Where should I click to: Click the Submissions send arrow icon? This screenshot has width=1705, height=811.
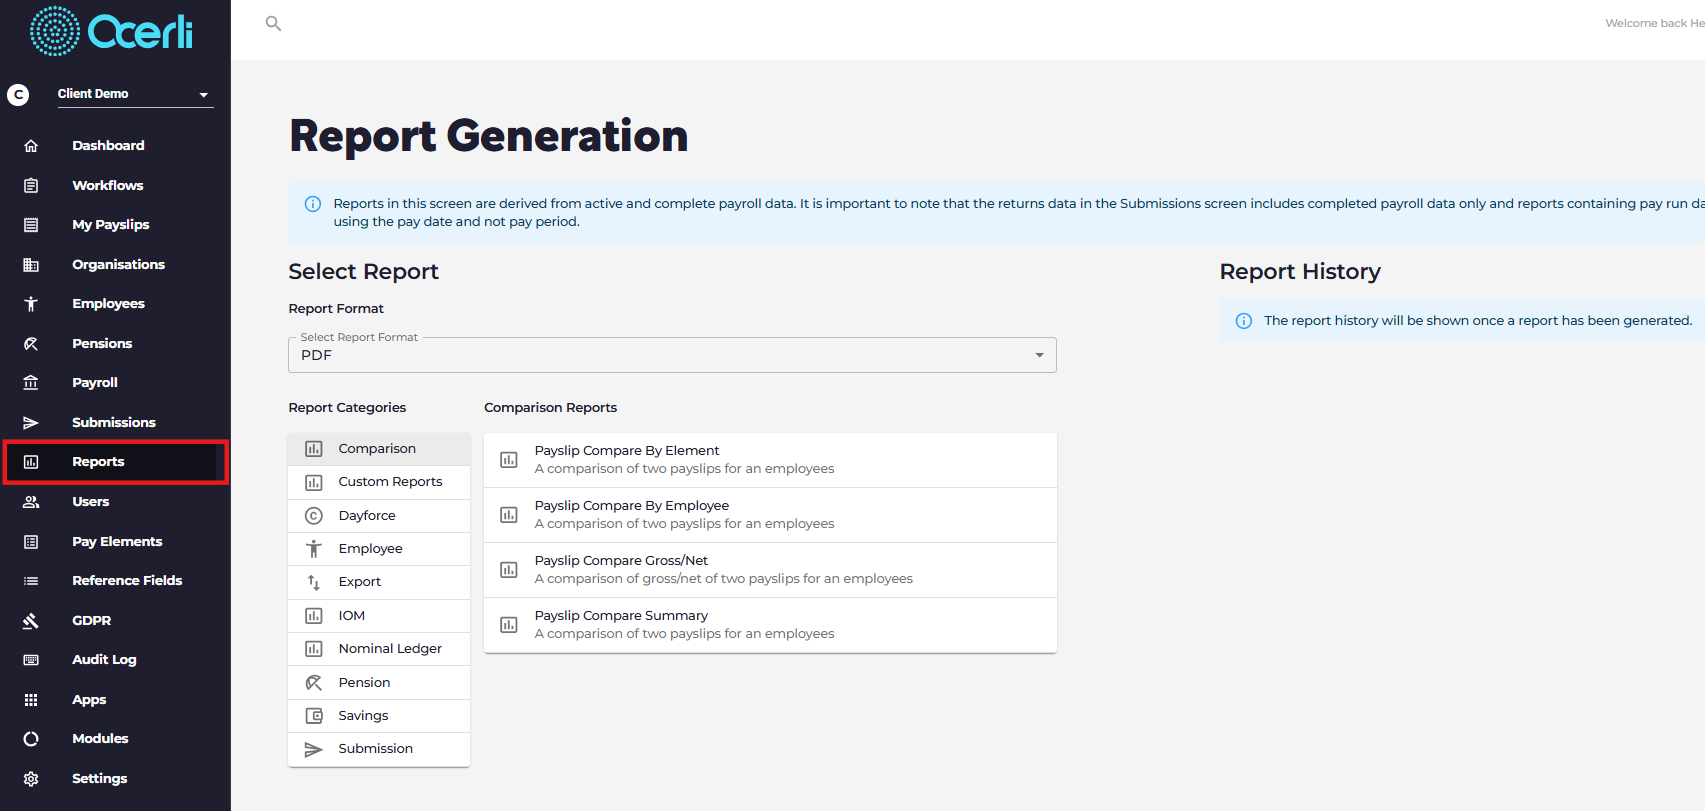point(31,423)
